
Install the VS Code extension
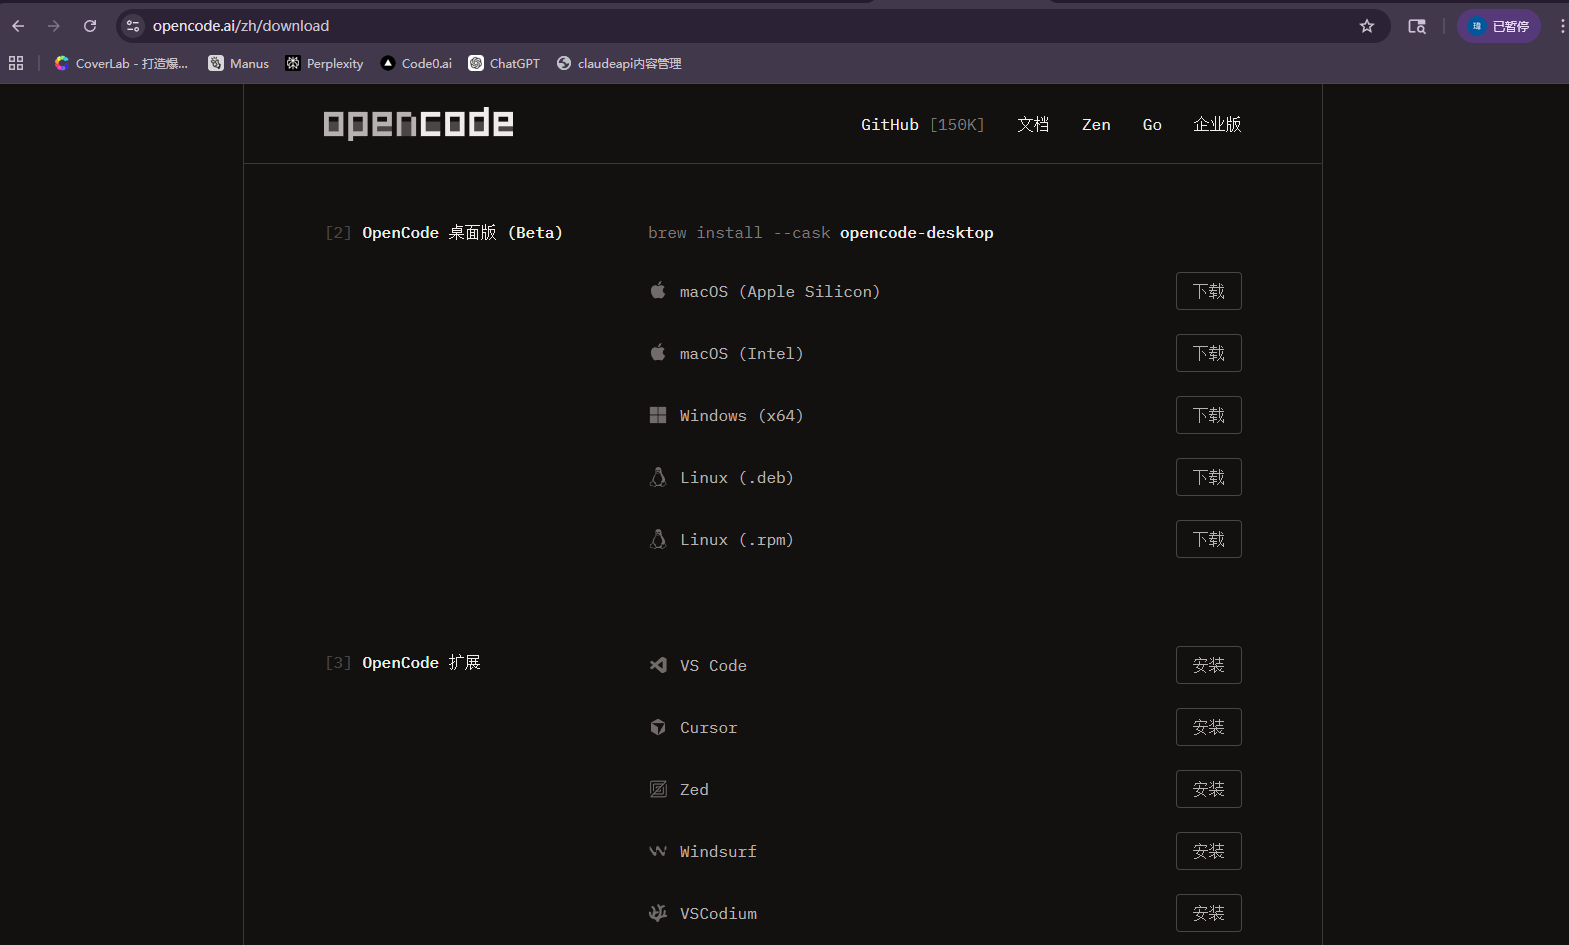1209,665
